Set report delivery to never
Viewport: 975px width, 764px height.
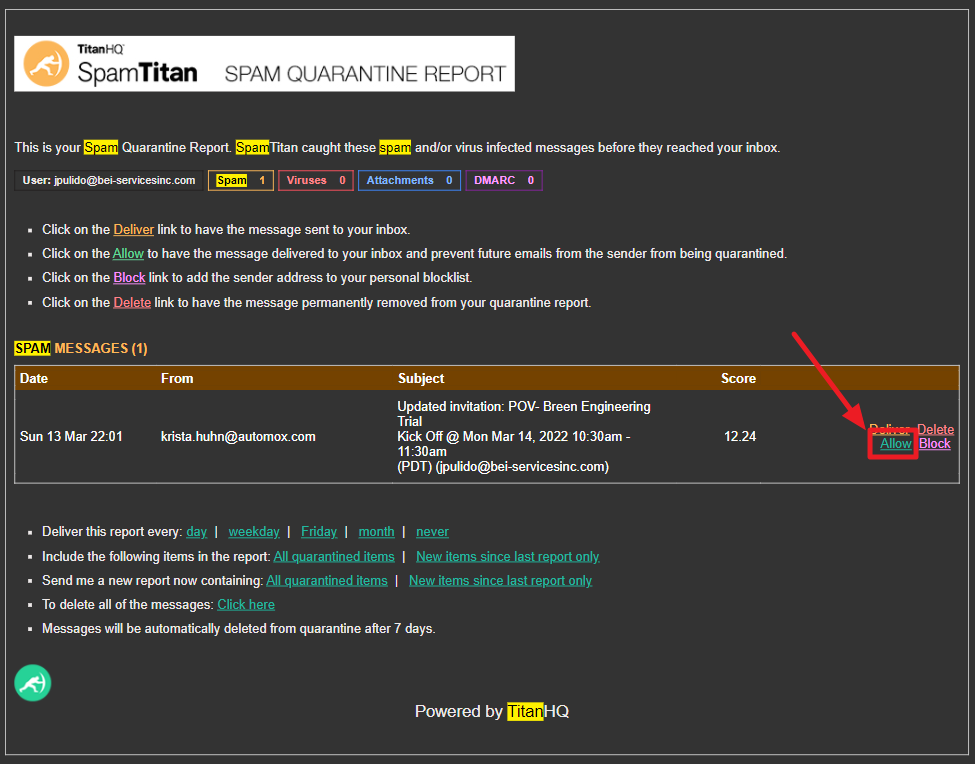tap(432, 532)
